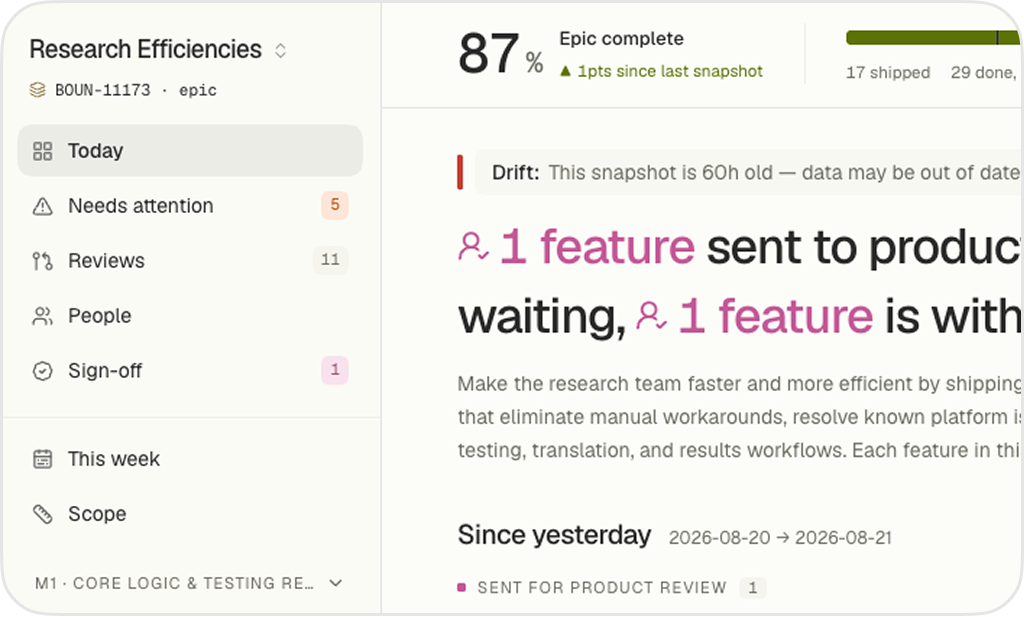Viewport: 1024px width, 617px height.
Task: Click the first pink '1 feature' link
Action: pos(597,247)
